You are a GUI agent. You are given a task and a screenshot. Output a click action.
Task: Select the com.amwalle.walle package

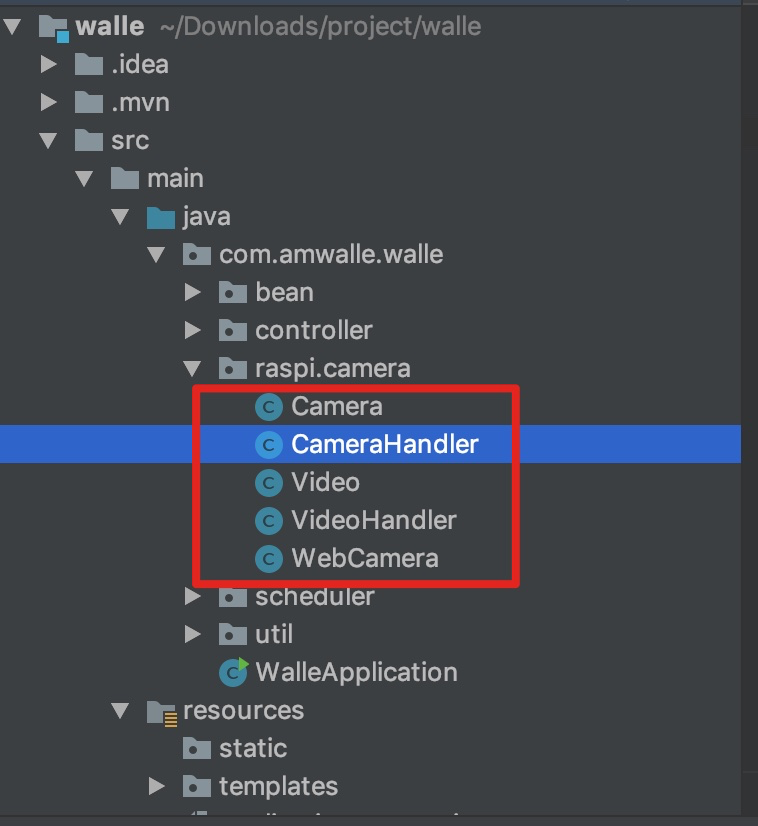tap(330, 255)
